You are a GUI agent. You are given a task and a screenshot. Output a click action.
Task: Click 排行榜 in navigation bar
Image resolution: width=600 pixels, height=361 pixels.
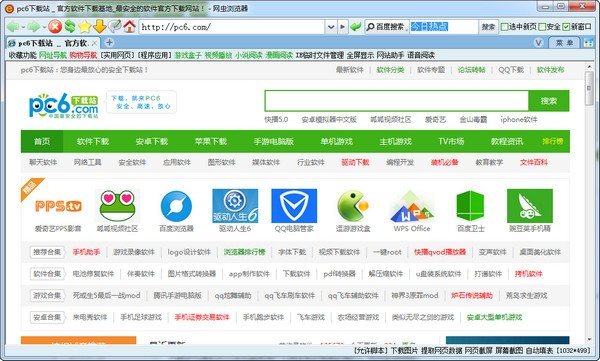coord(553,141)
